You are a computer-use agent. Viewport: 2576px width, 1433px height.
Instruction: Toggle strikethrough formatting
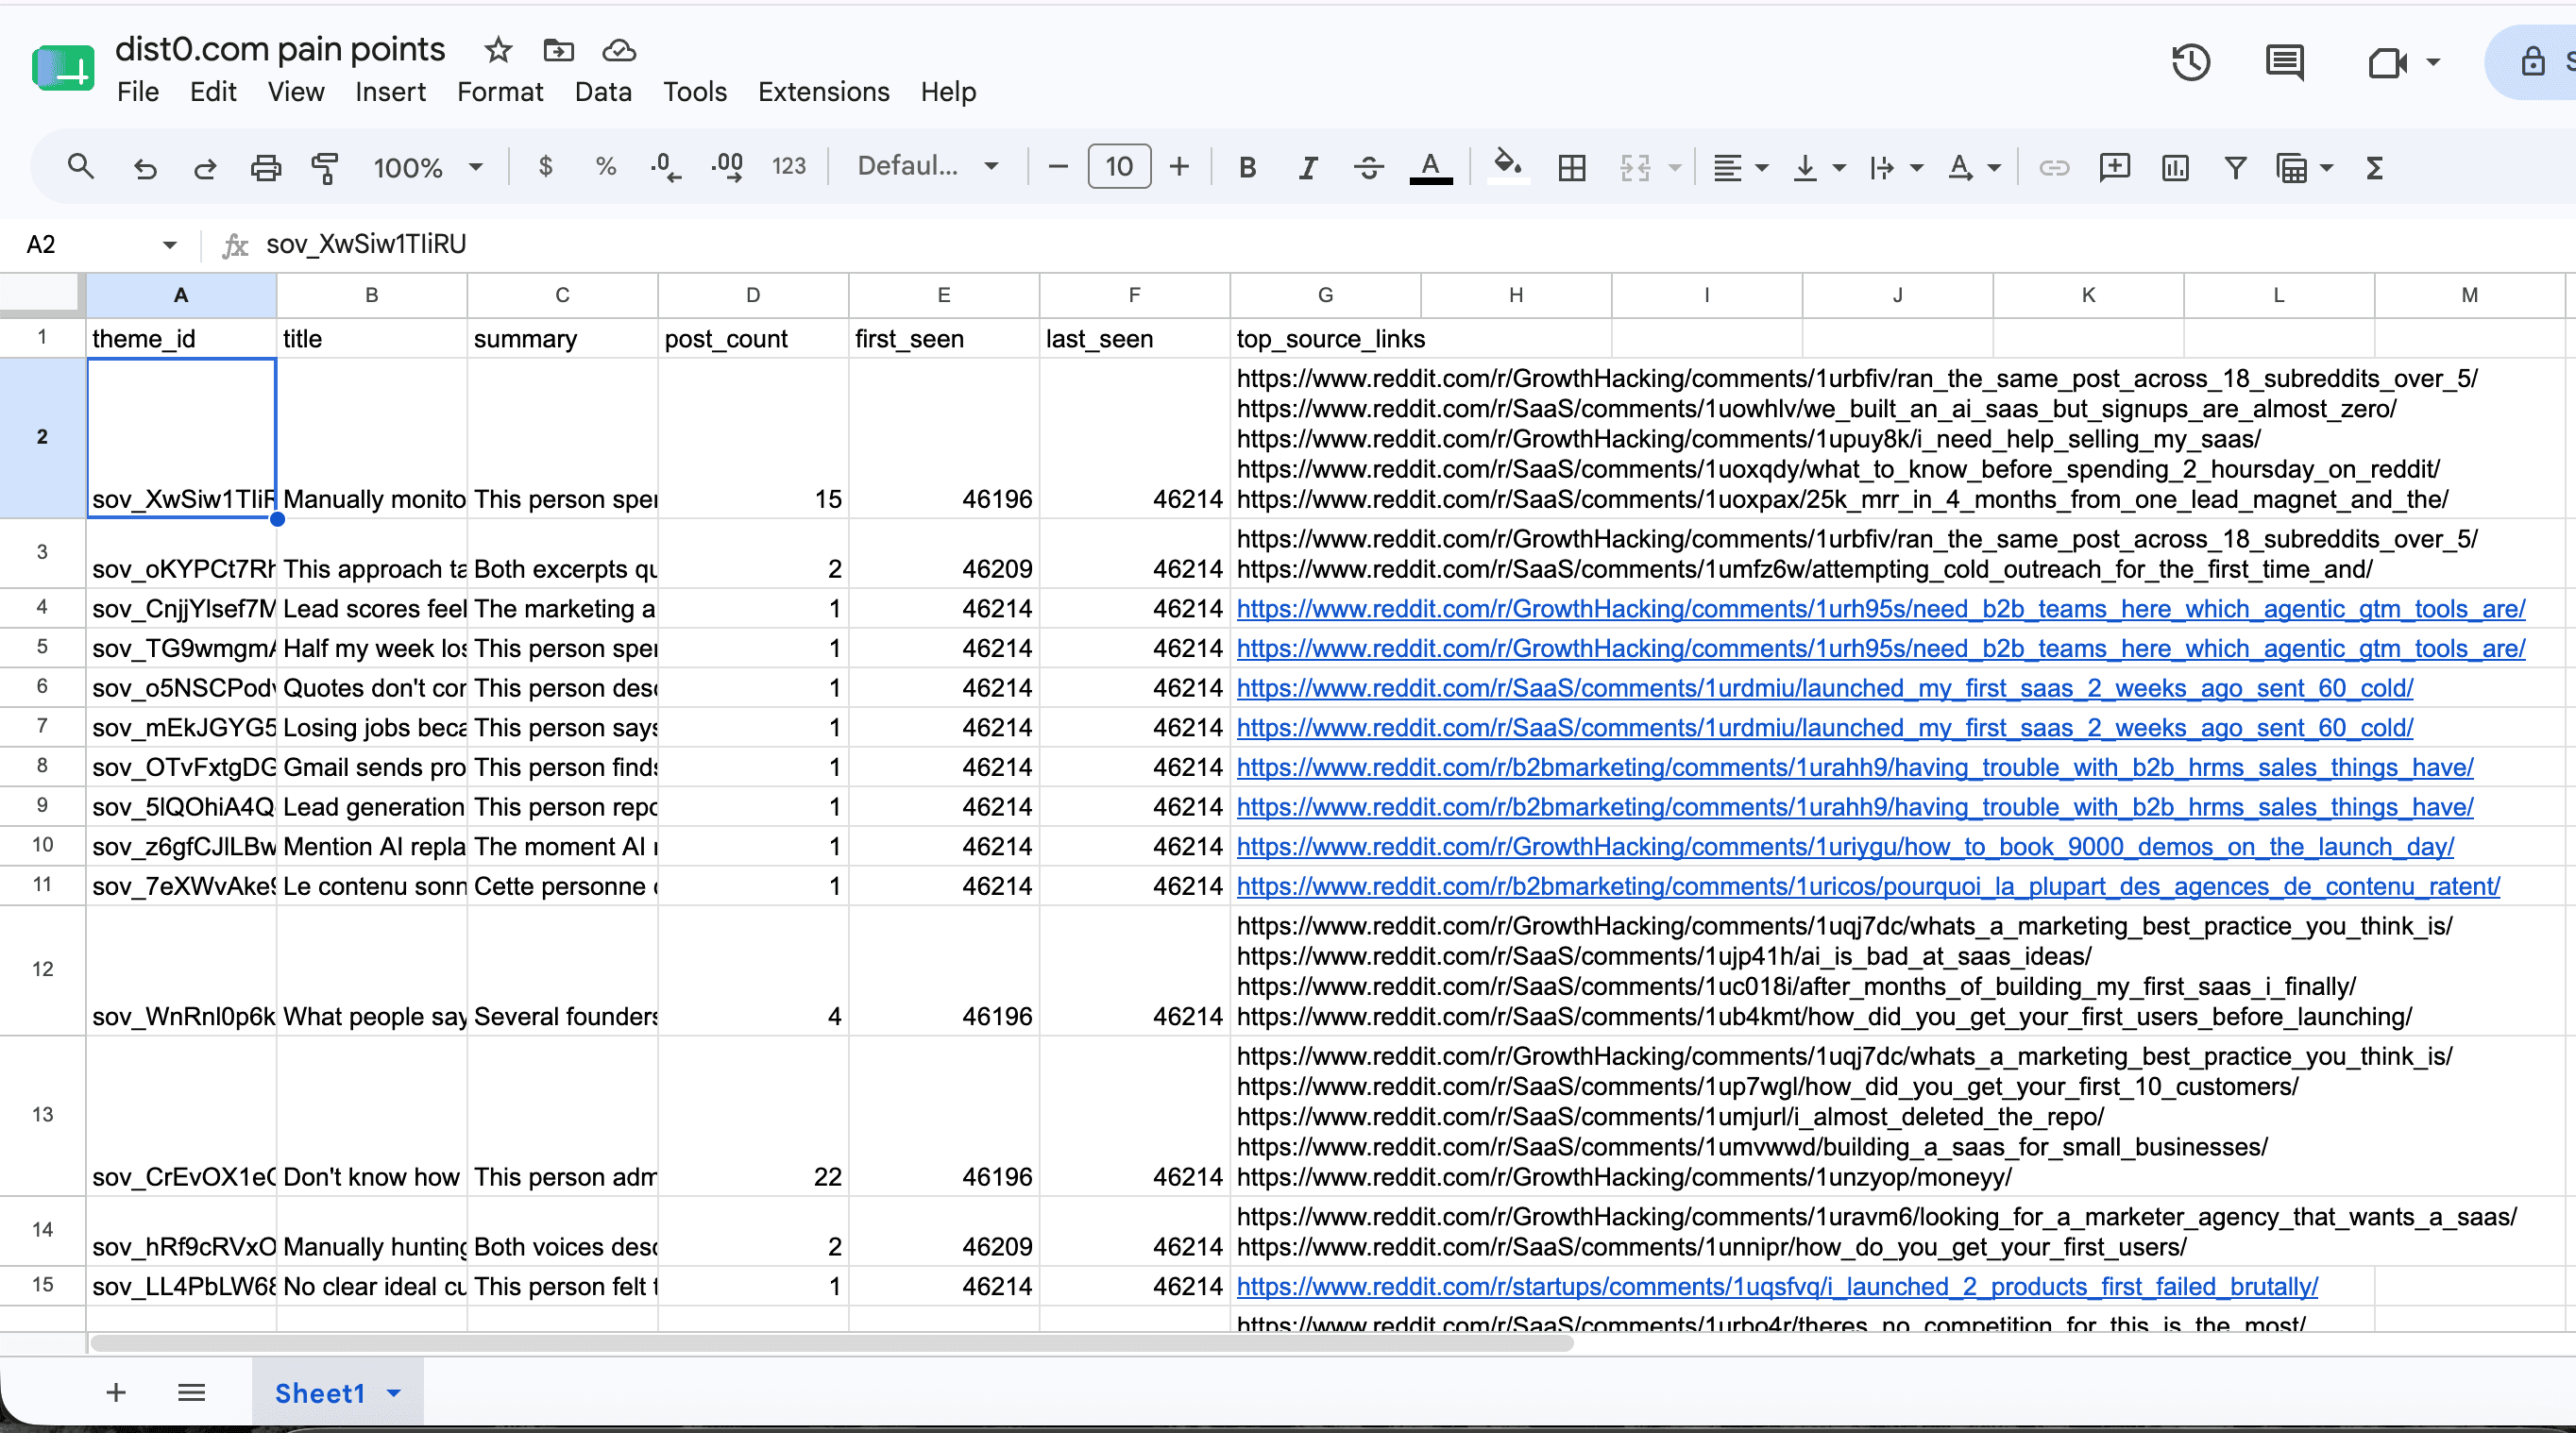tap(1368, 167)
